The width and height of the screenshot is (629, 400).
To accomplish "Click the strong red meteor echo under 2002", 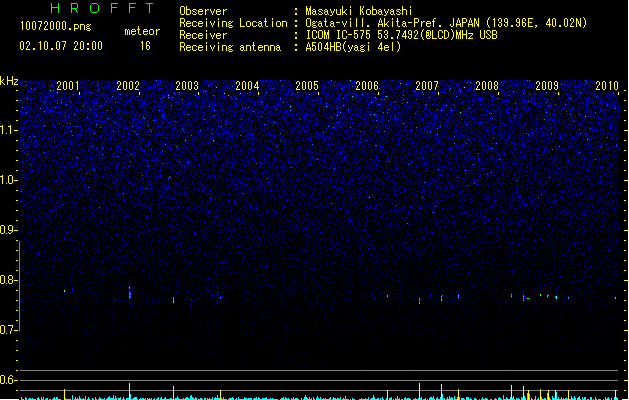I will click(130, 293).
